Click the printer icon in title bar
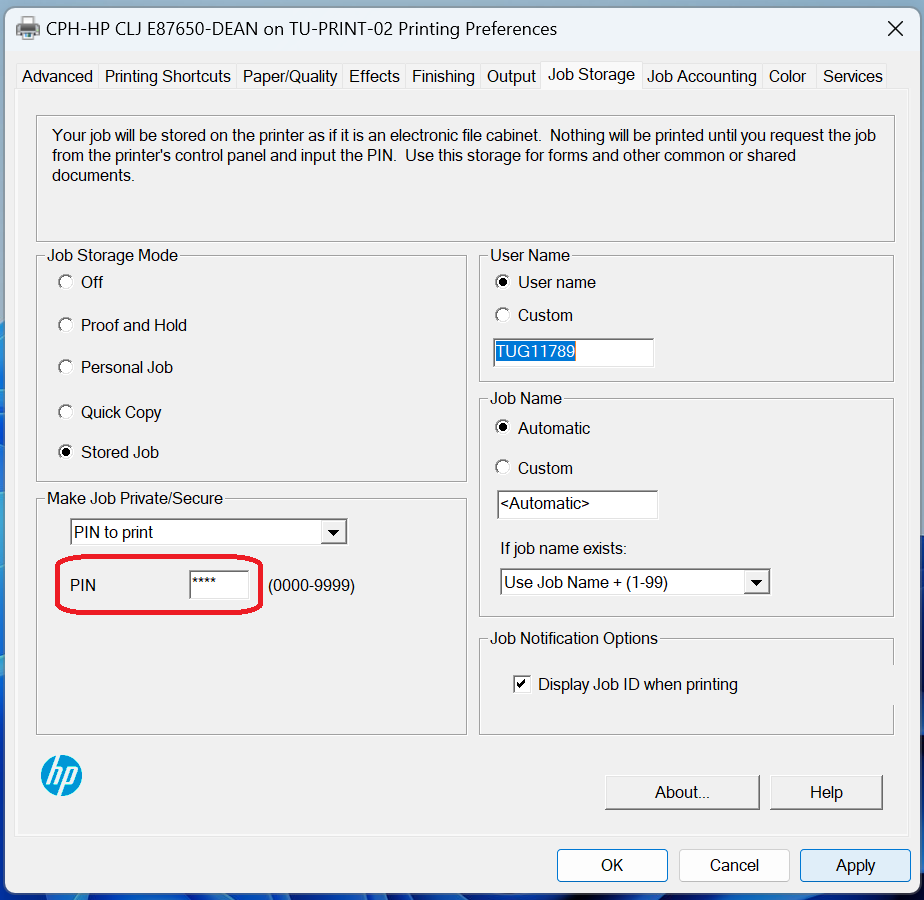Image resolution: width=924 pixels, height=900 pixels. [x=27, y=28]
